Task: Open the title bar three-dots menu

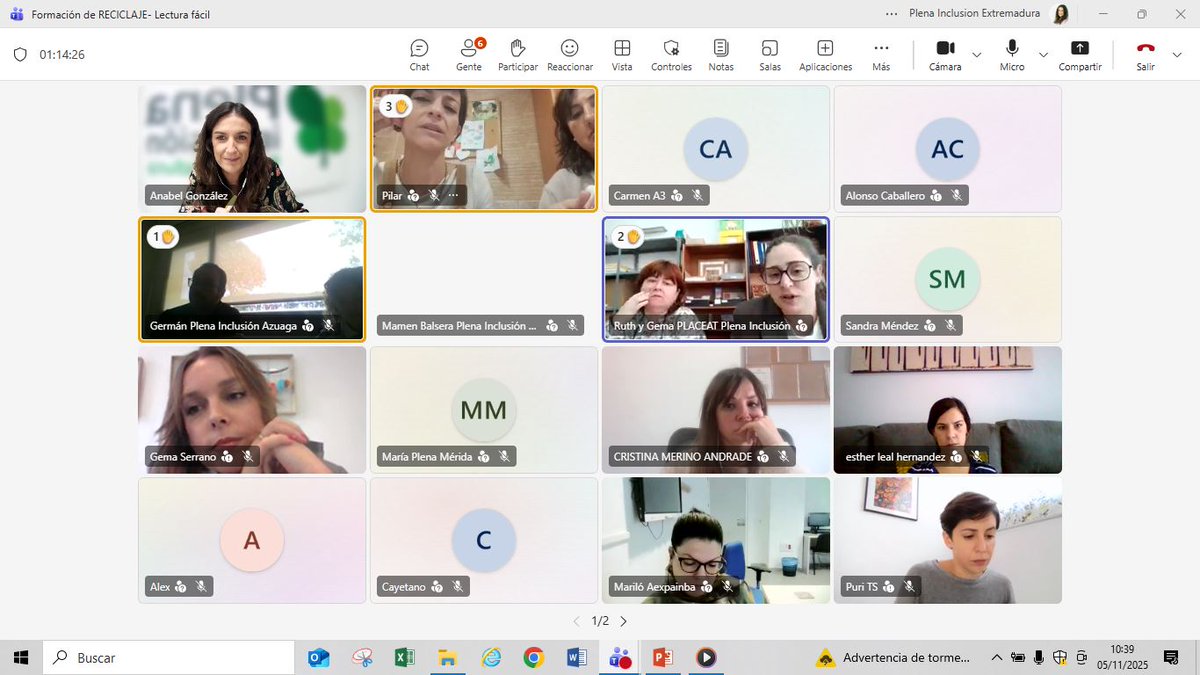Action: pyautogui.click(x=892, y=14)
